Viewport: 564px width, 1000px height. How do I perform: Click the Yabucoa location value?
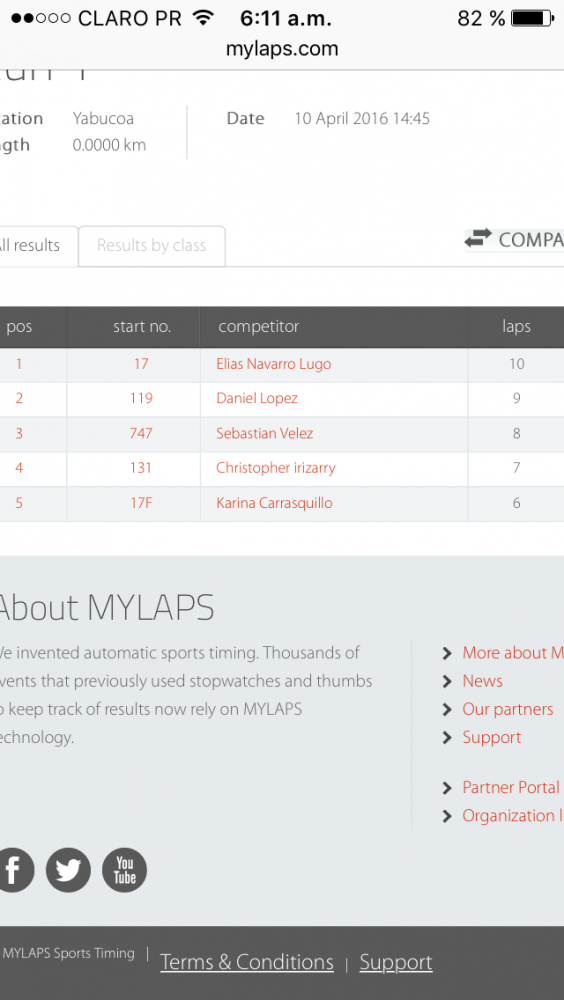point(103,119)
